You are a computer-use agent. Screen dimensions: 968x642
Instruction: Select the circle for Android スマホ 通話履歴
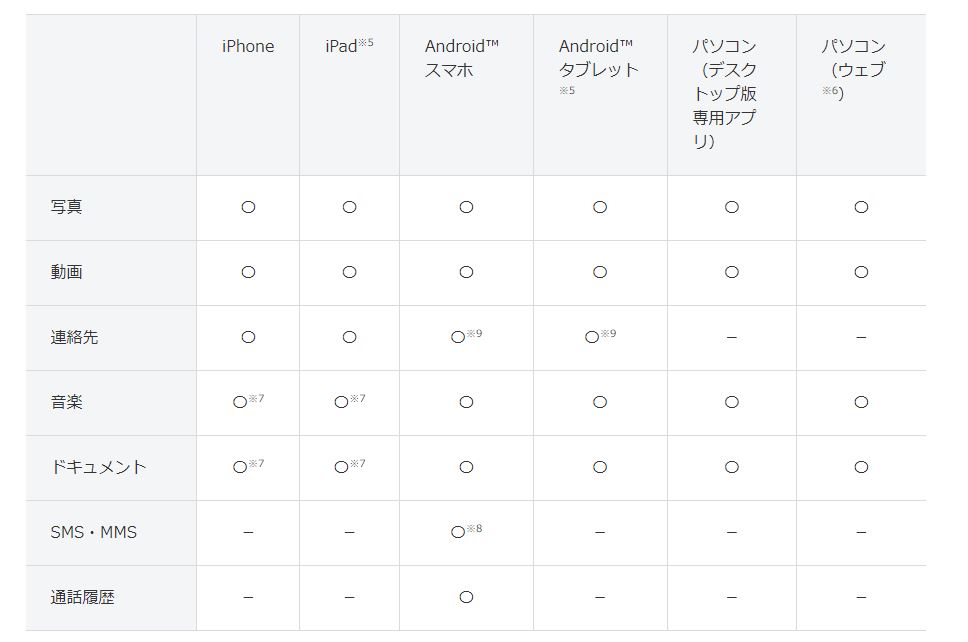(466, 597)
